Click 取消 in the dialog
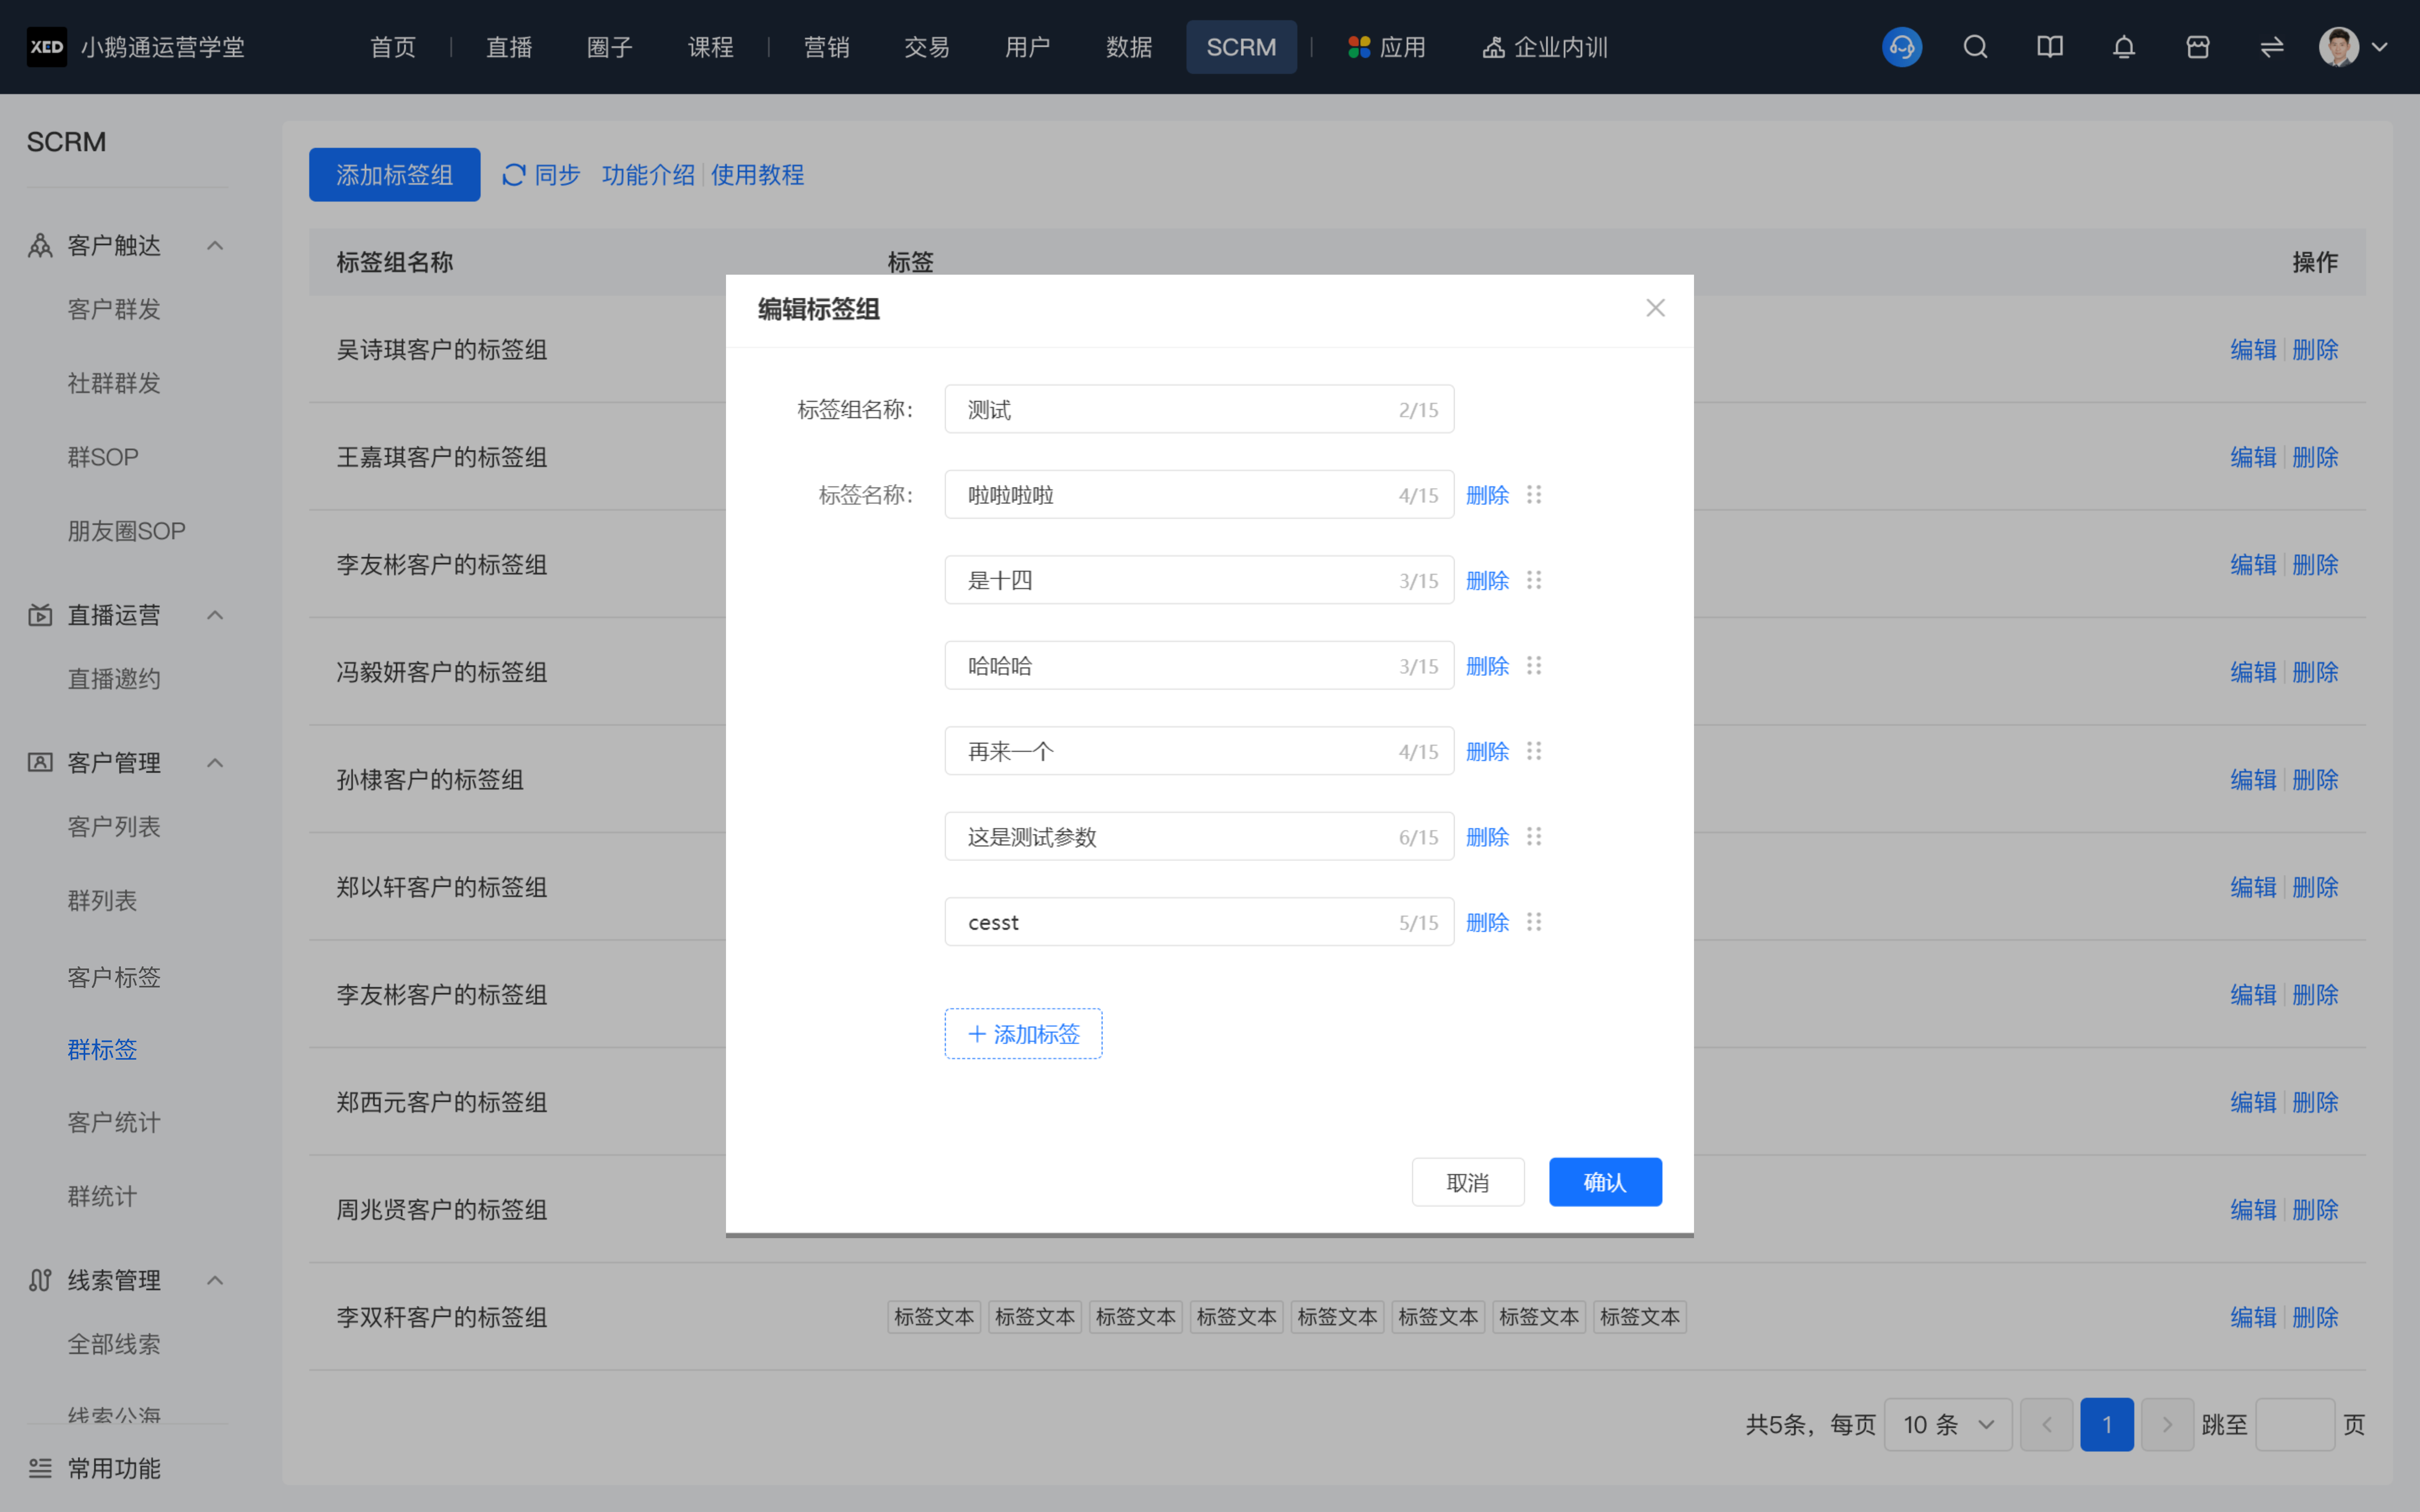2420x1512 pixels. coord(1467,1182)
